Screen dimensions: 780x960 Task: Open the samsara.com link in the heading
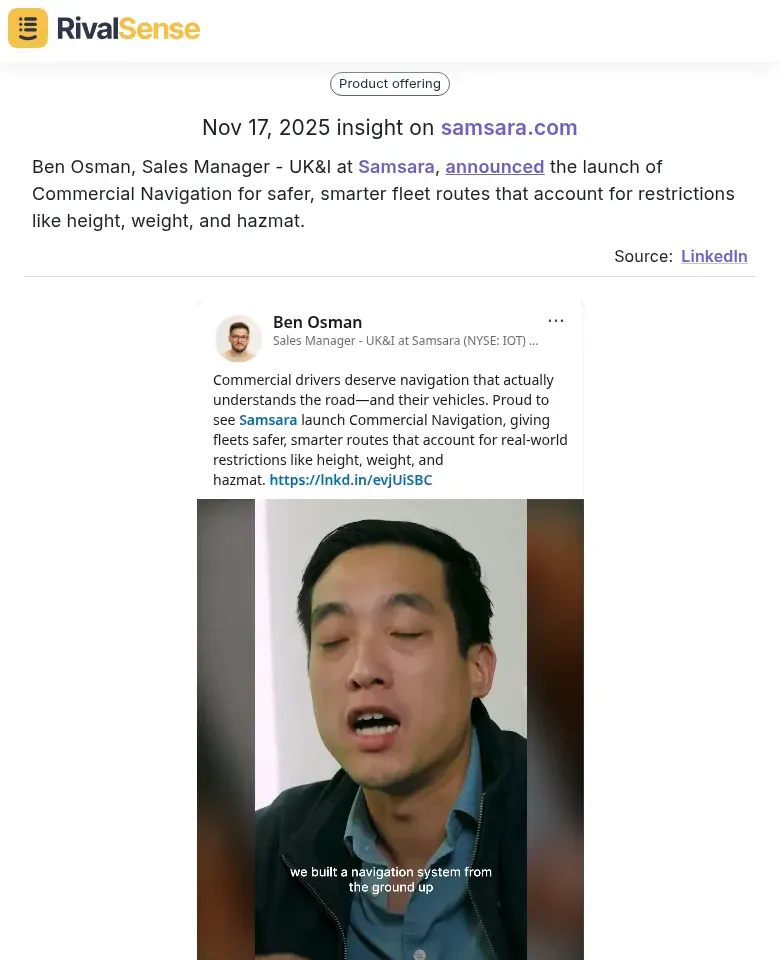[x=509, y=127]
